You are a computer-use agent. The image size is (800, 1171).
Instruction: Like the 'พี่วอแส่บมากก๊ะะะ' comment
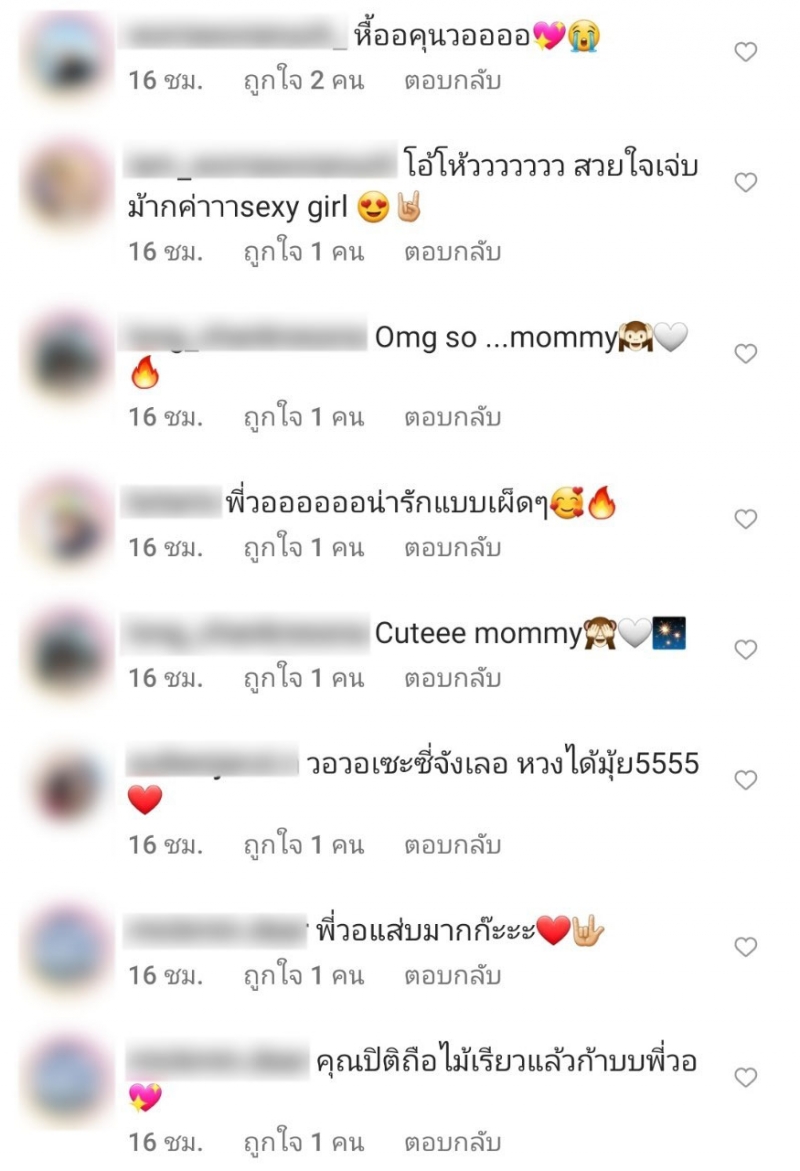745,947
